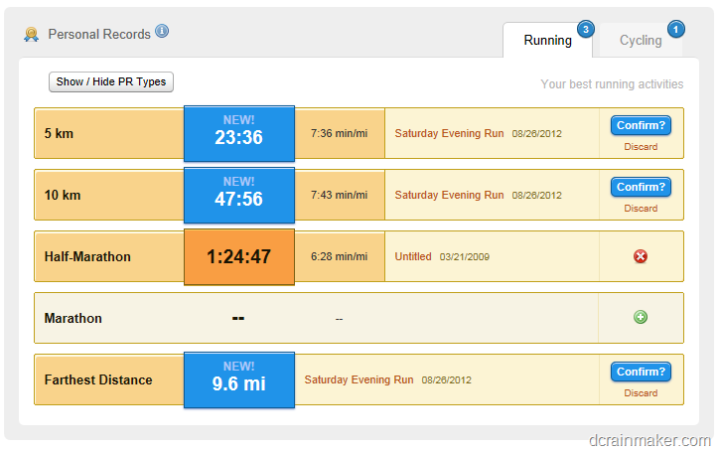Discard the 5 km record
Screen dimensions: 719x451
641,147
